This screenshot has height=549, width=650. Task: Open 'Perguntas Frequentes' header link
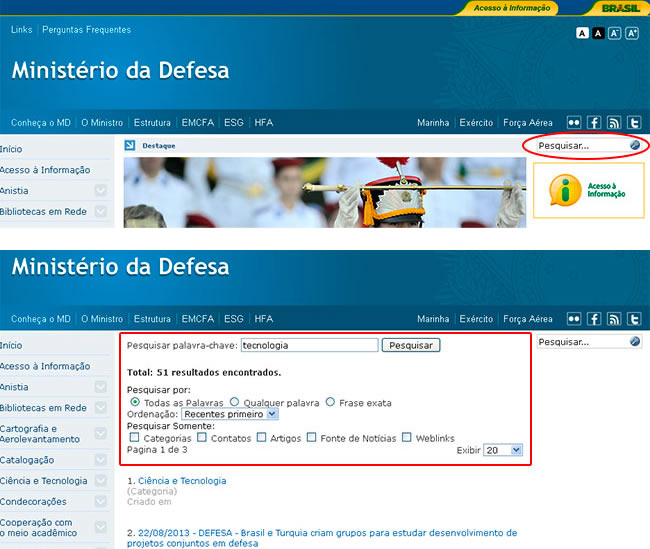pos(87,30)
